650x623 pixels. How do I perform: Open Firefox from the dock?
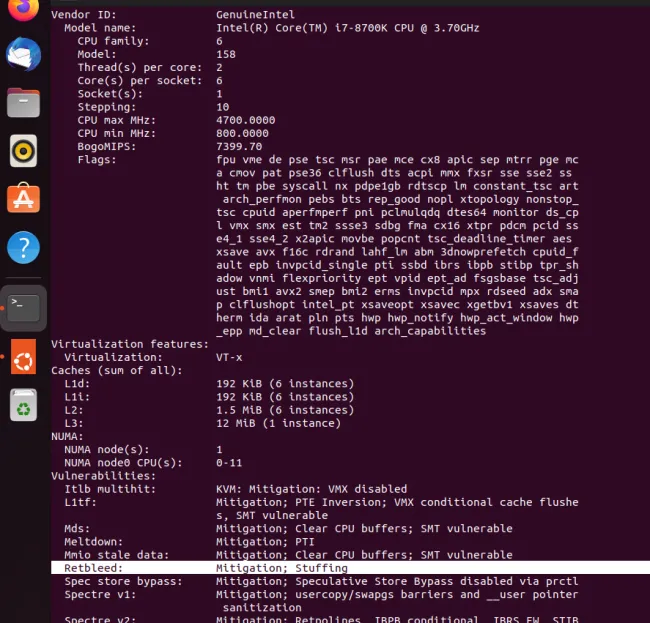pyautogui.click(x=23, y=9)
